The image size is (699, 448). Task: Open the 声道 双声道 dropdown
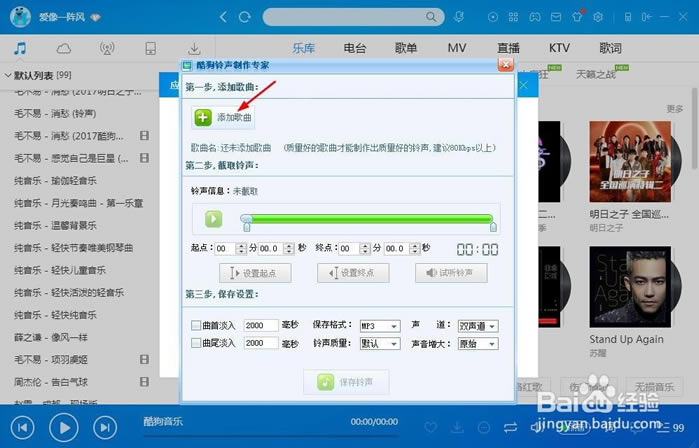[x=478, y=326]
